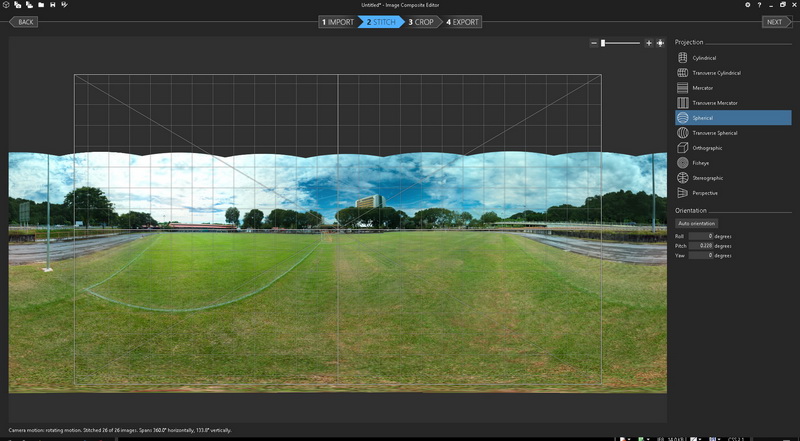
Task: Open the help question mark icon
Action: (x=759, y=5)
